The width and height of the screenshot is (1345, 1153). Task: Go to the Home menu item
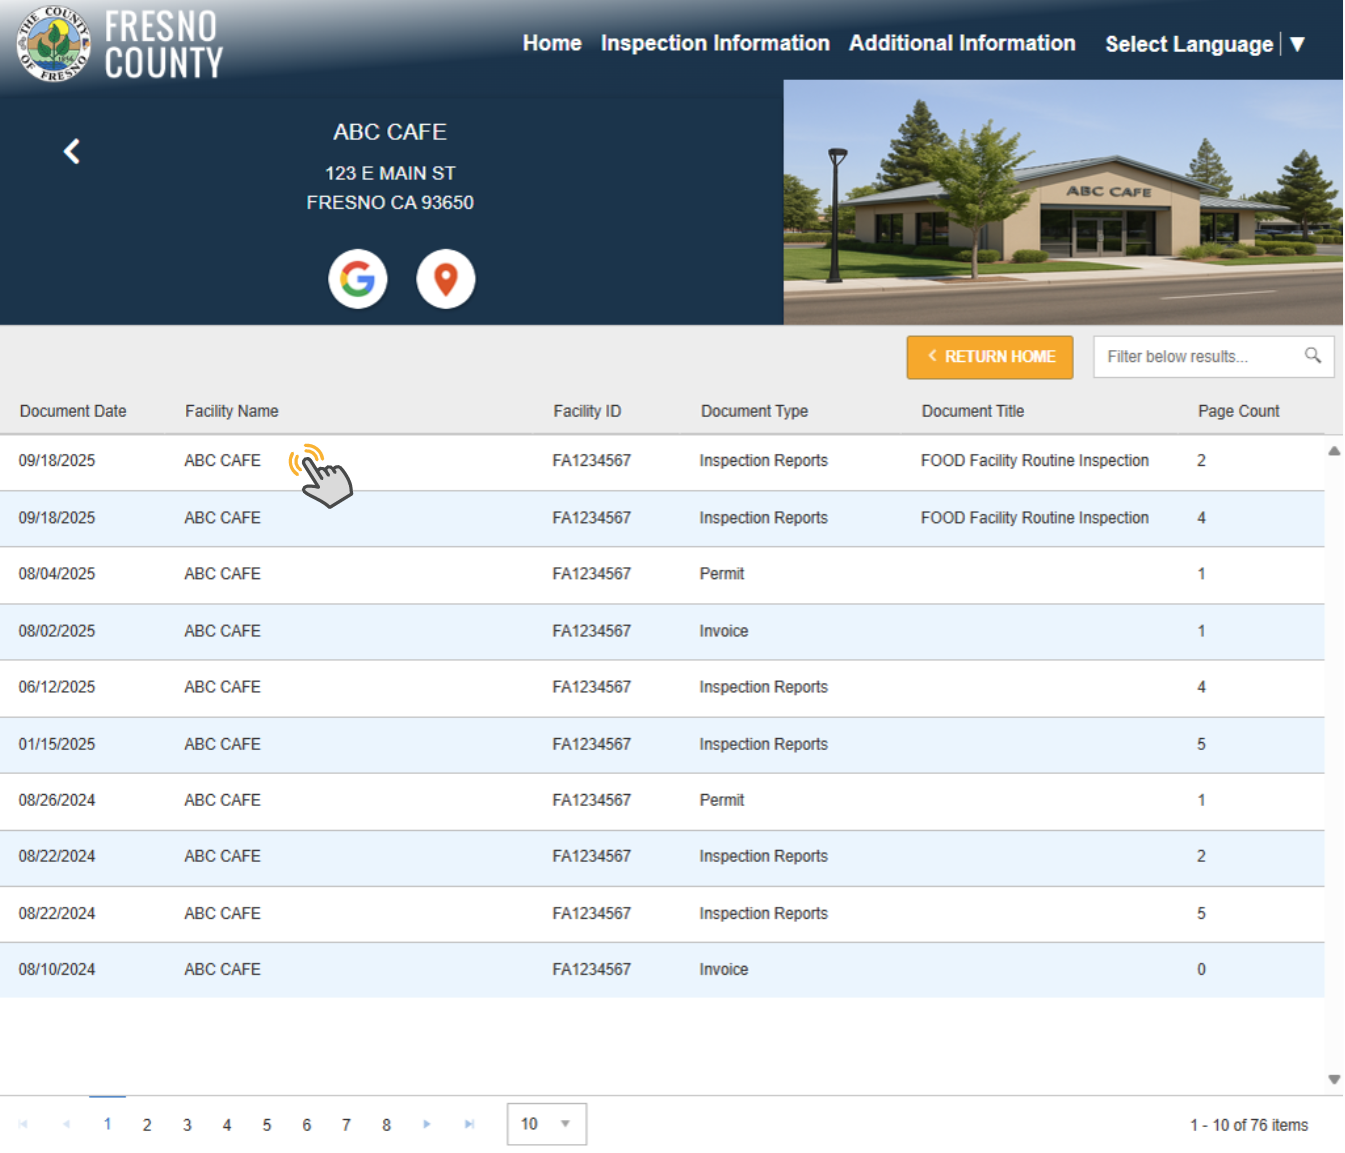[x=551, y=43]
